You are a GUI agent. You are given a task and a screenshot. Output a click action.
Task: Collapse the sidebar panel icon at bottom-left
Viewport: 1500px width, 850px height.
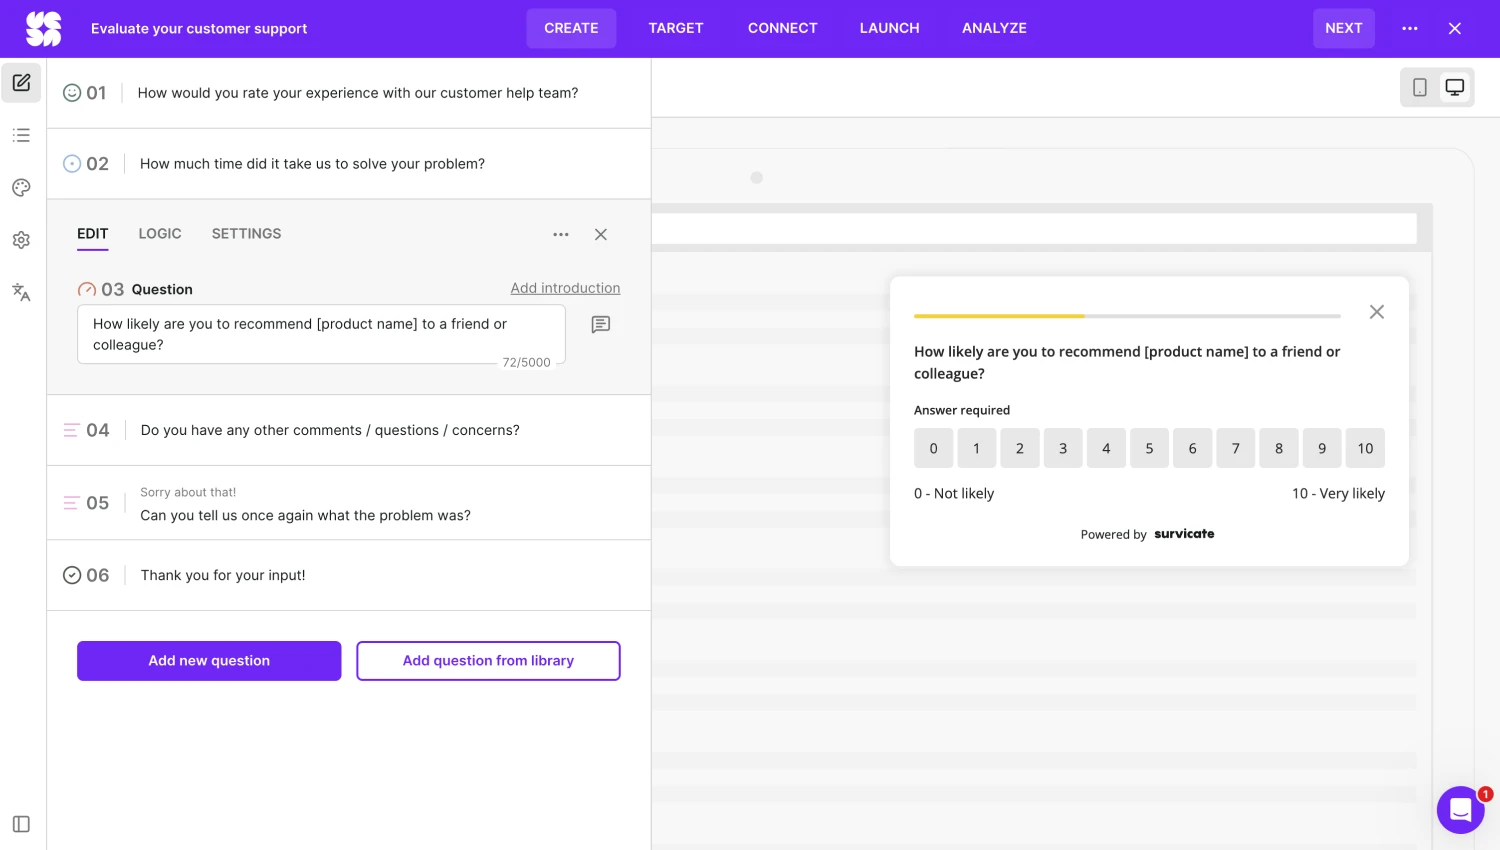tap(21, 824)
